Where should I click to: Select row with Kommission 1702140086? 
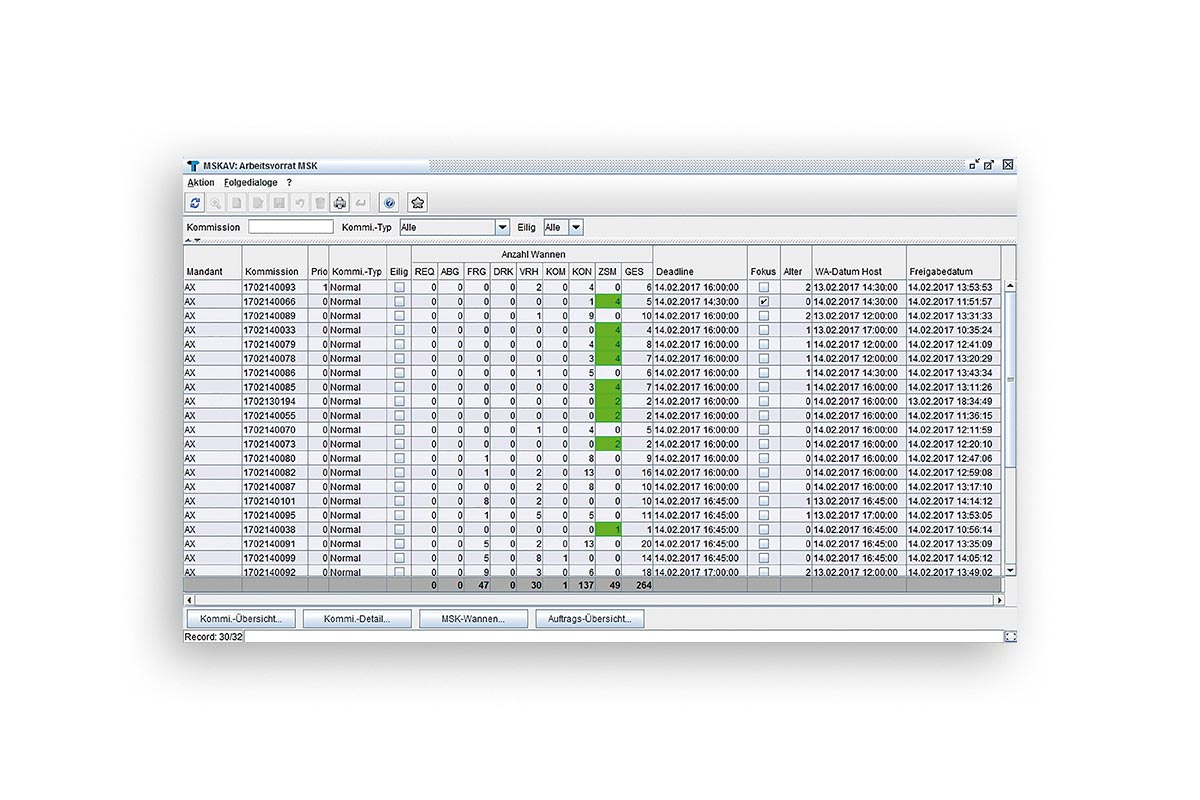[593, 372]
